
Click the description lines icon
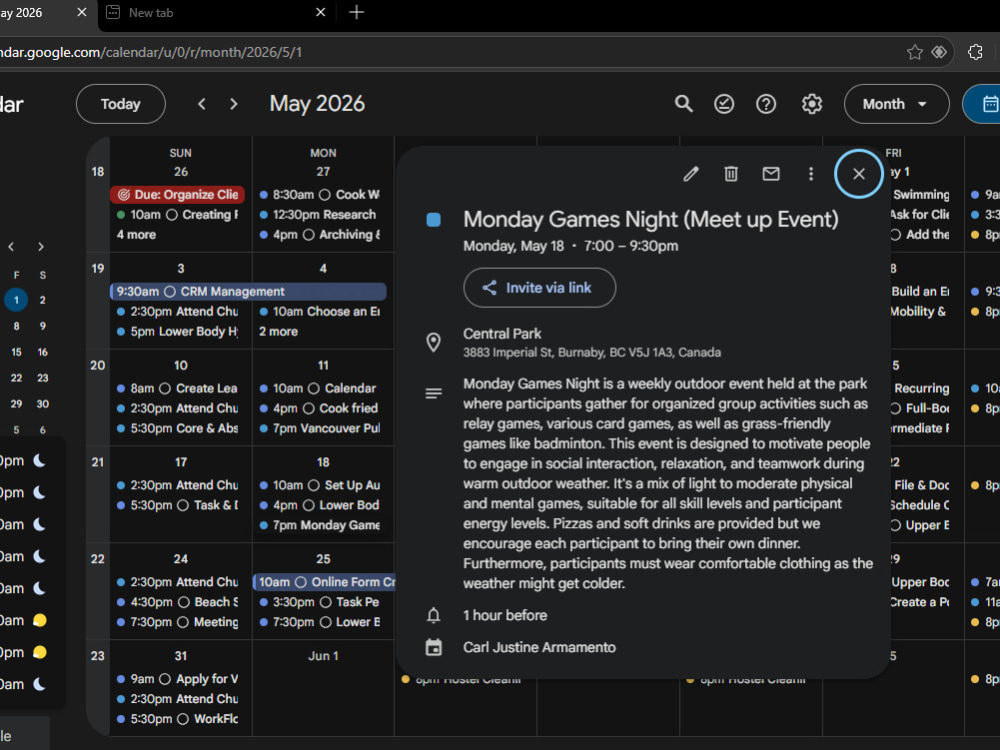click(433, 393)
